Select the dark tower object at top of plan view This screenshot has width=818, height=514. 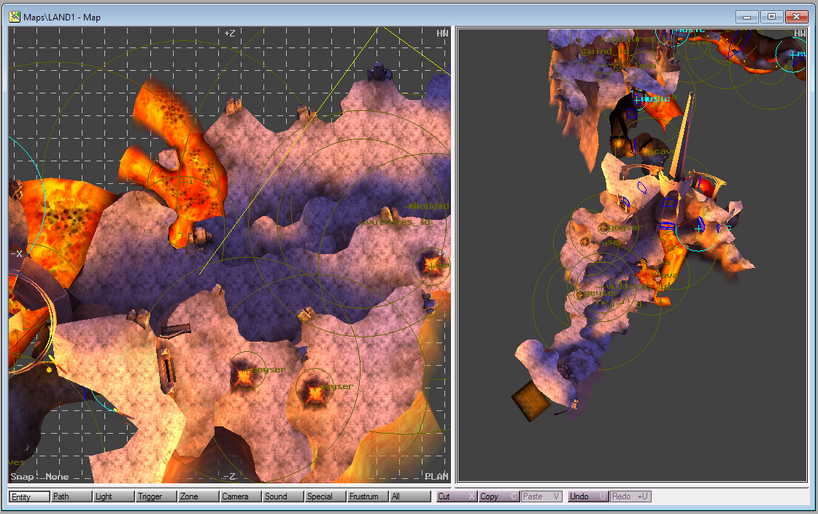[379, 71]
